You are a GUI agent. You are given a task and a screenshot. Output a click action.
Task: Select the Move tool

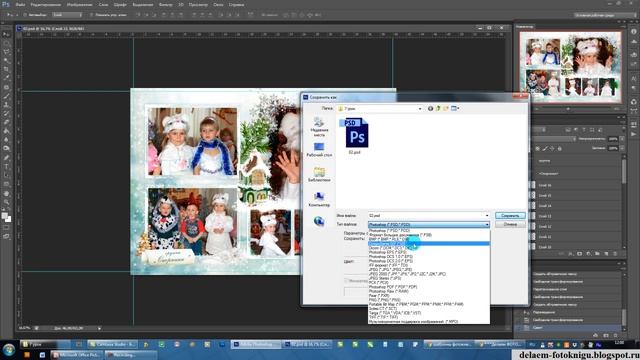click(x=6, y=35)
